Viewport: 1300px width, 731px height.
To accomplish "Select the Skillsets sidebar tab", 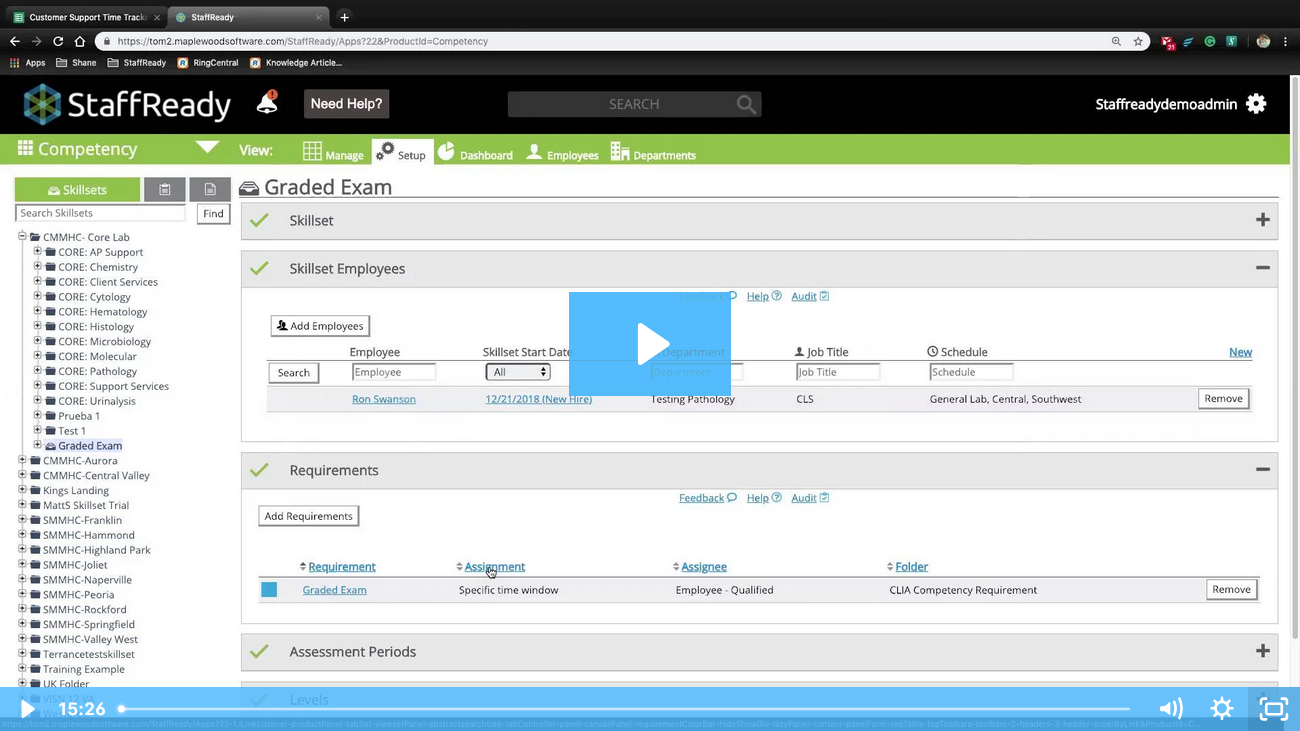I will point(77,190).
